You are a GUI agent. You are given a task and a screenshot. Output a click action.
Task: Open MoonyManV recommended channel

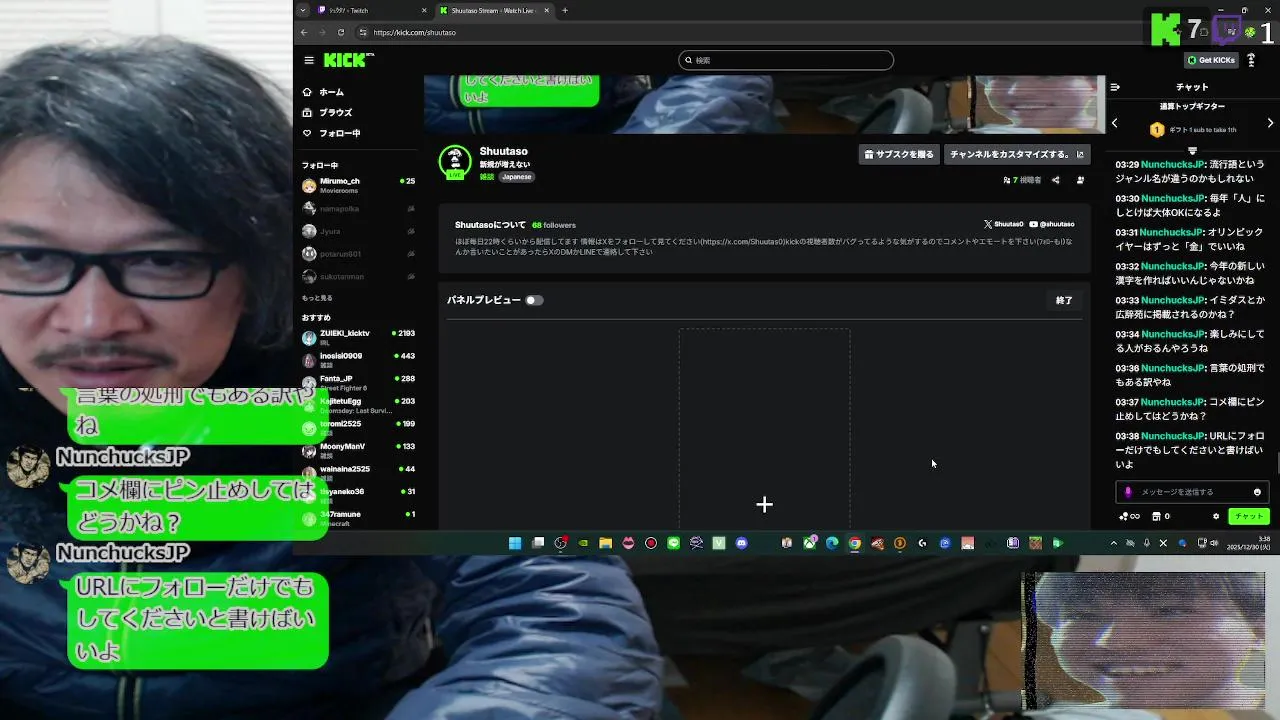(x=359, y=450)
